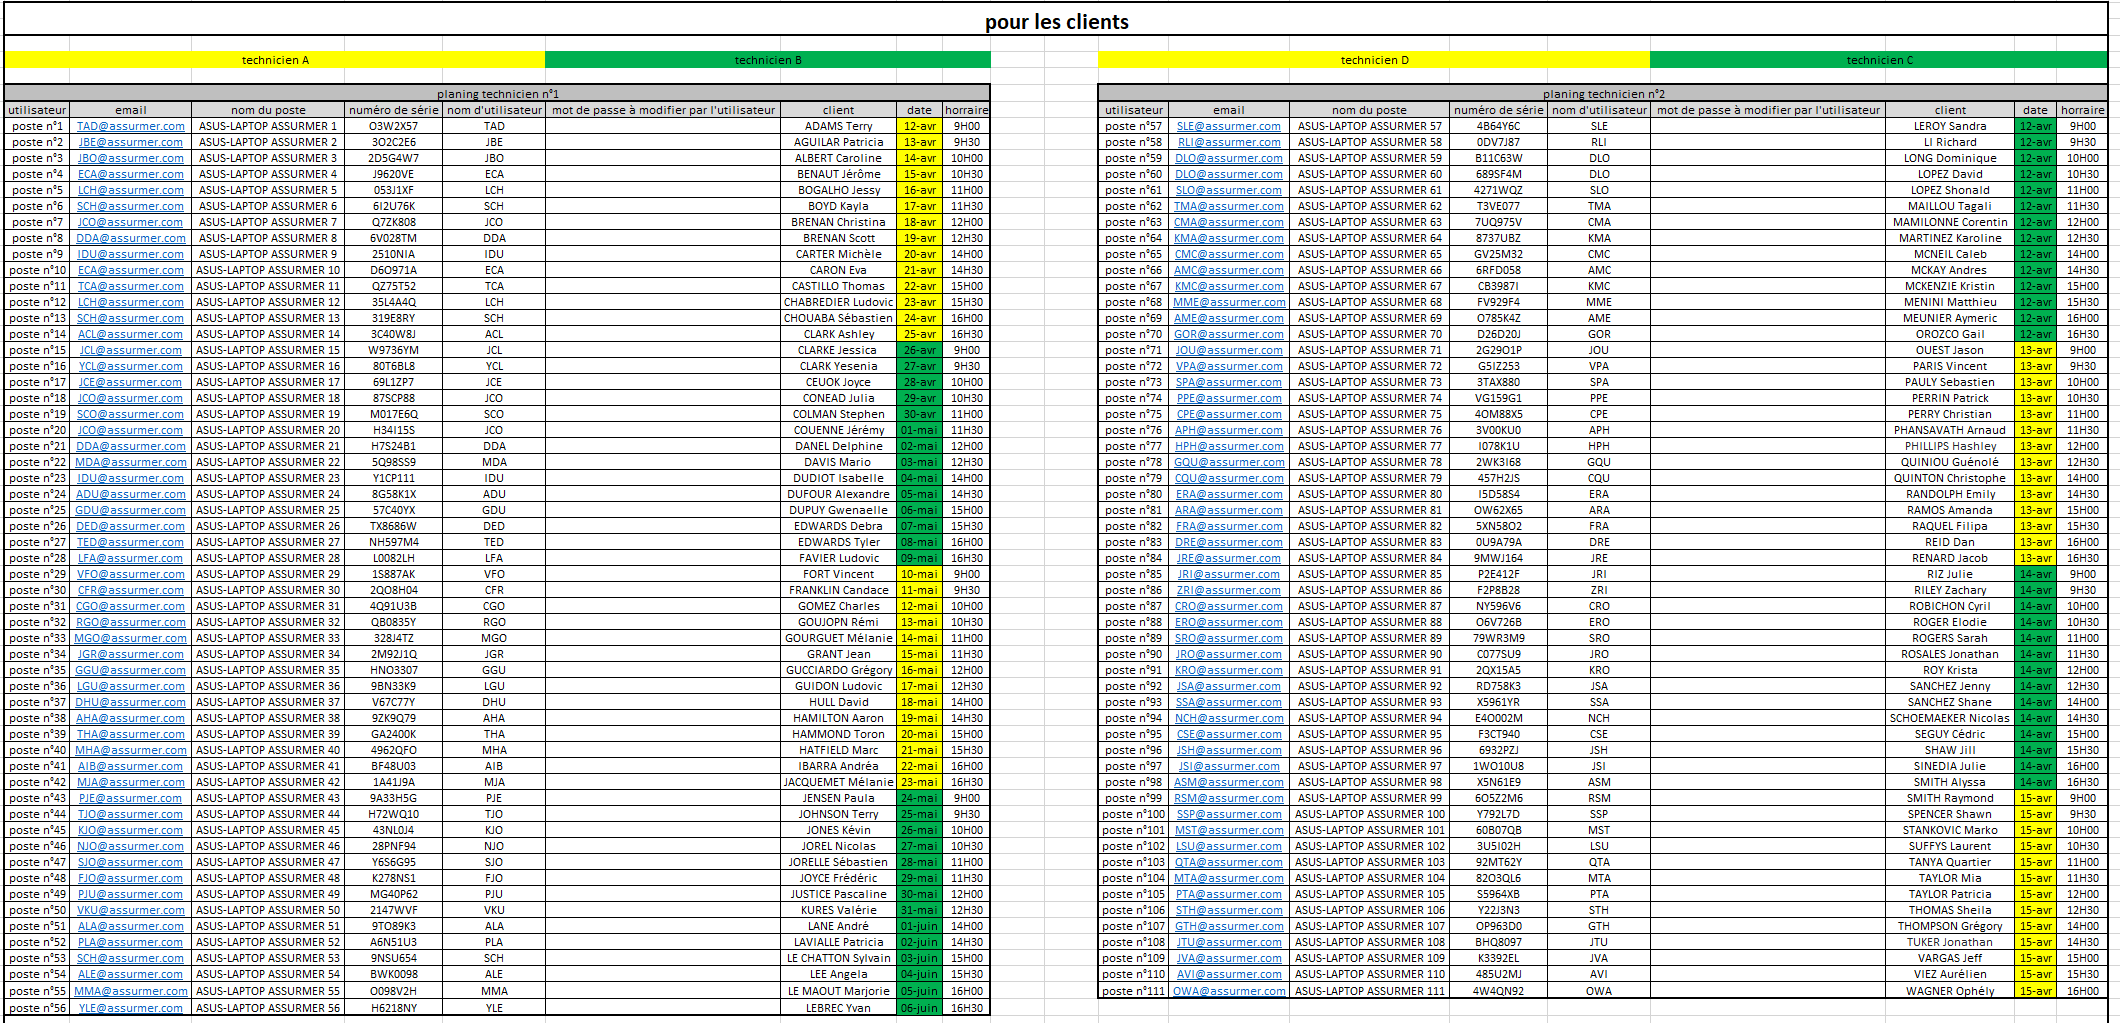The height and width of the screenshot is (1023, 2120).
Task: Select the yellow 'technicien D' header cell
Action: (x=1374, y=60)
